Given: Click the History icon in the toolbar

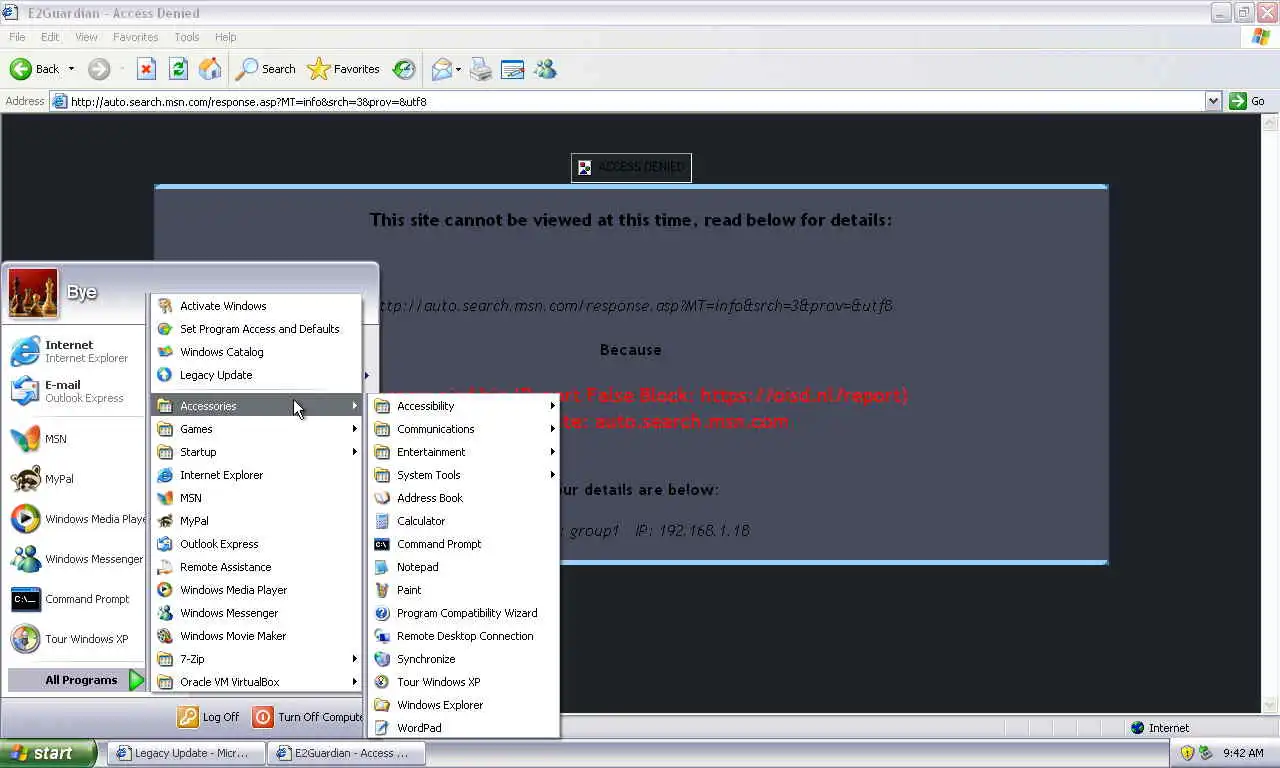Looking at the screenshot, I should tap(404, 69).
